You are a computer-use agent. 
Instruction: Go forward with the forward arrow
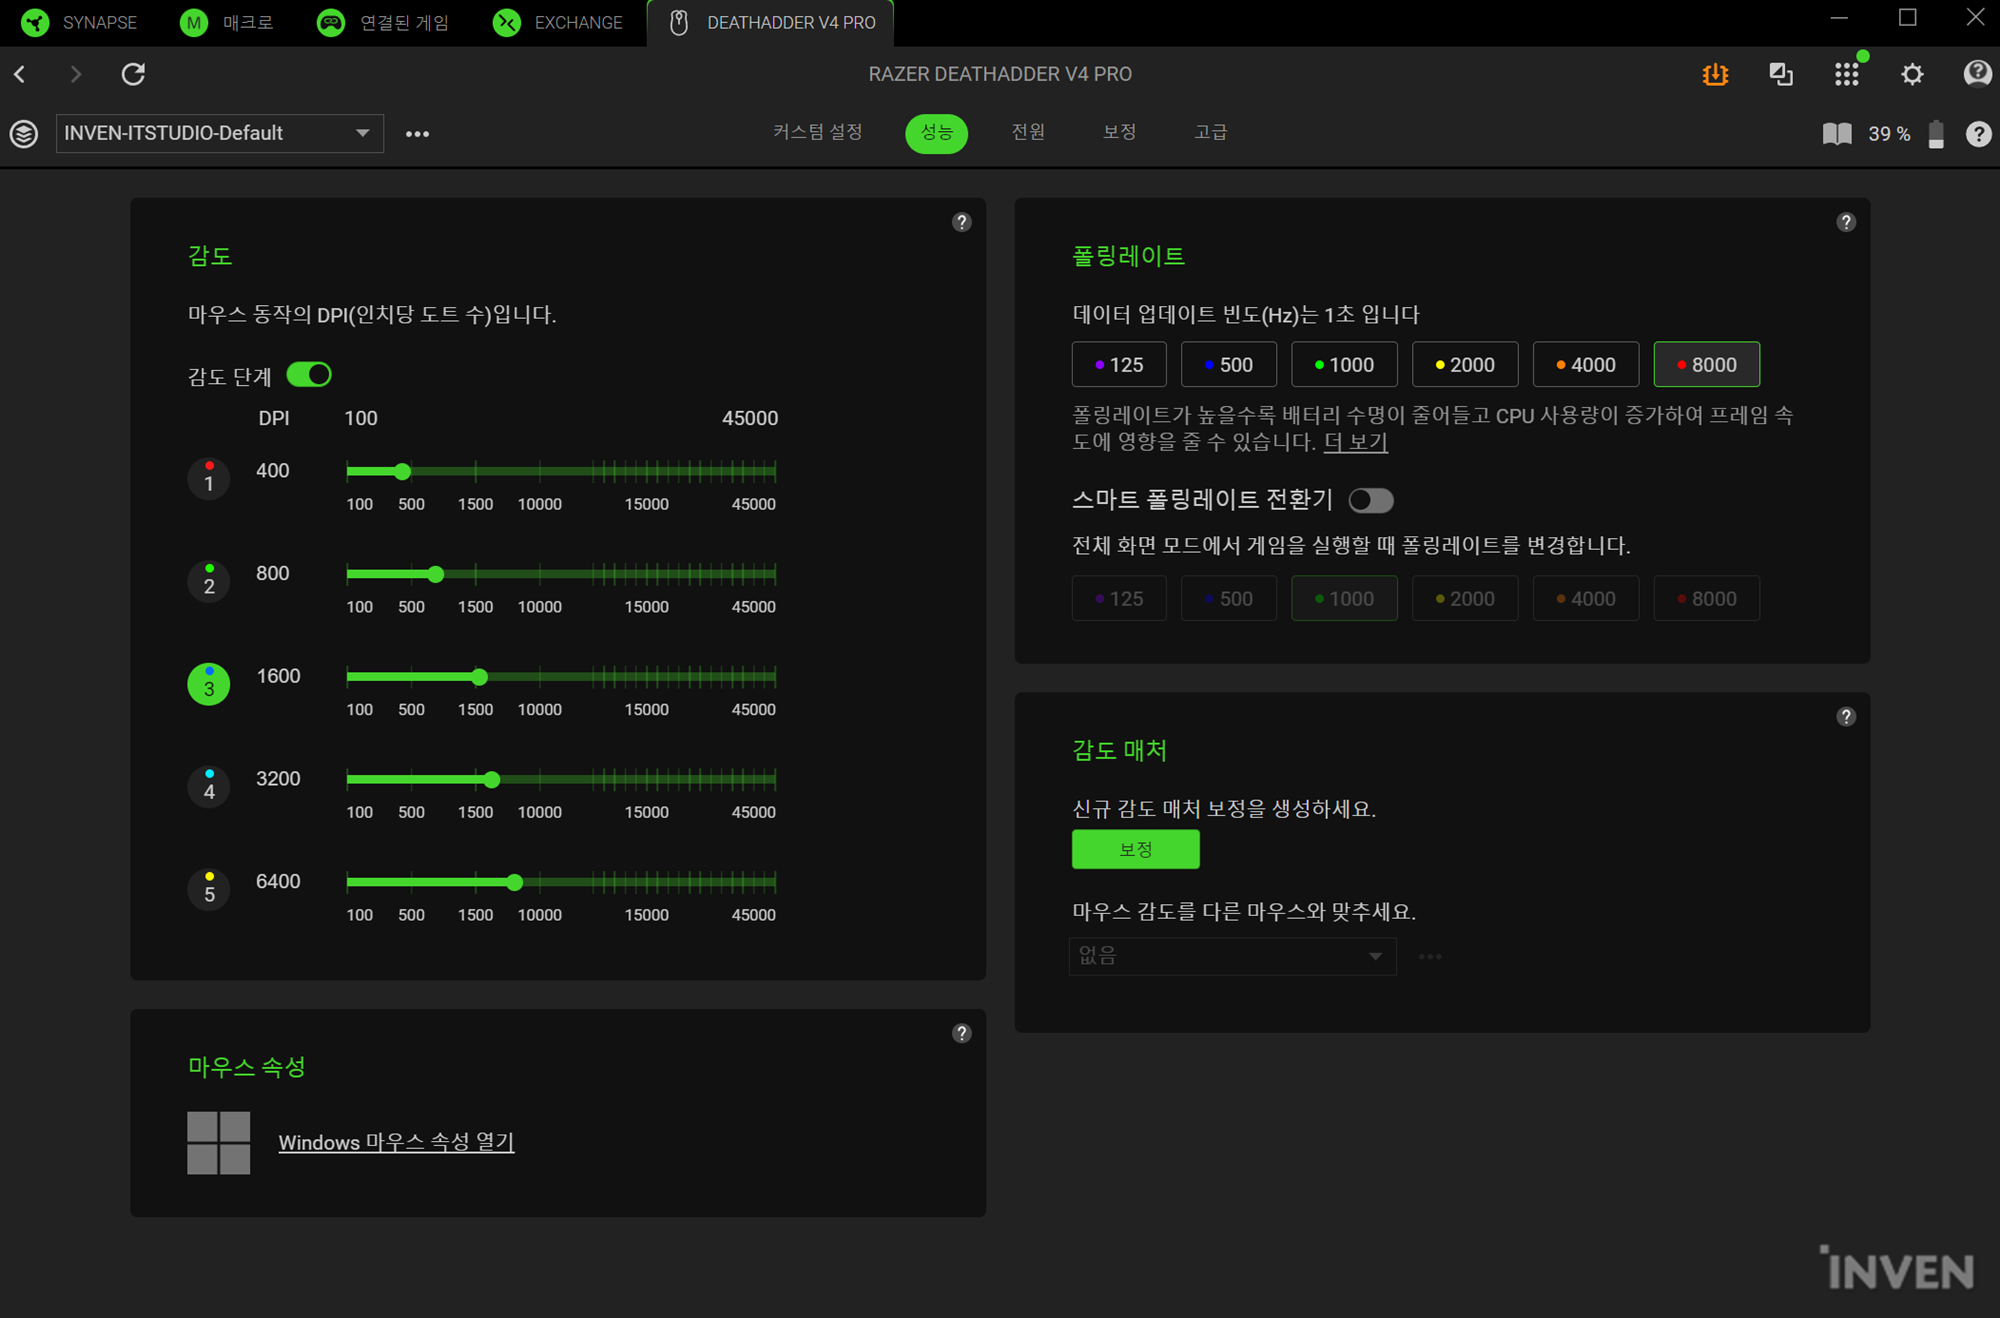pyautogui.click(x=75, y=74)
